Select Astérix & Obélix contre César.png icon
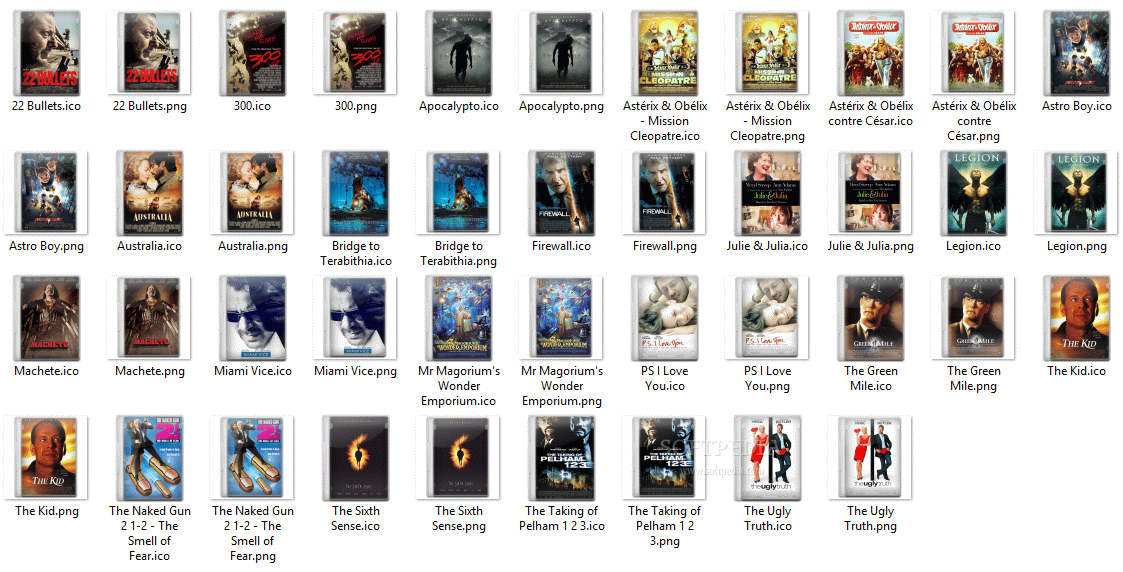1123x572 pixels. 974,53
